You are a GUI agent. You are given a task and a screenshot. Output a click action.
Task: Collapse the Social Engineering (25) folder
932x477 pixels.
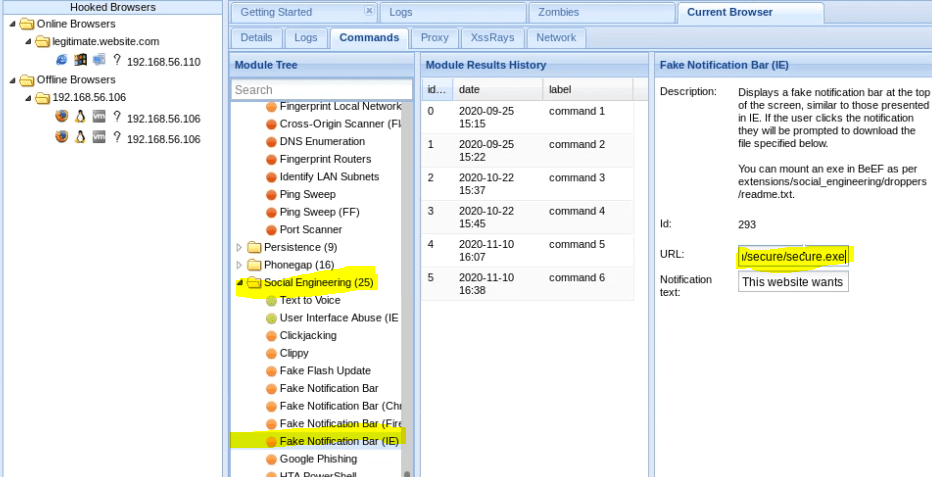click(x=239, y=283)
